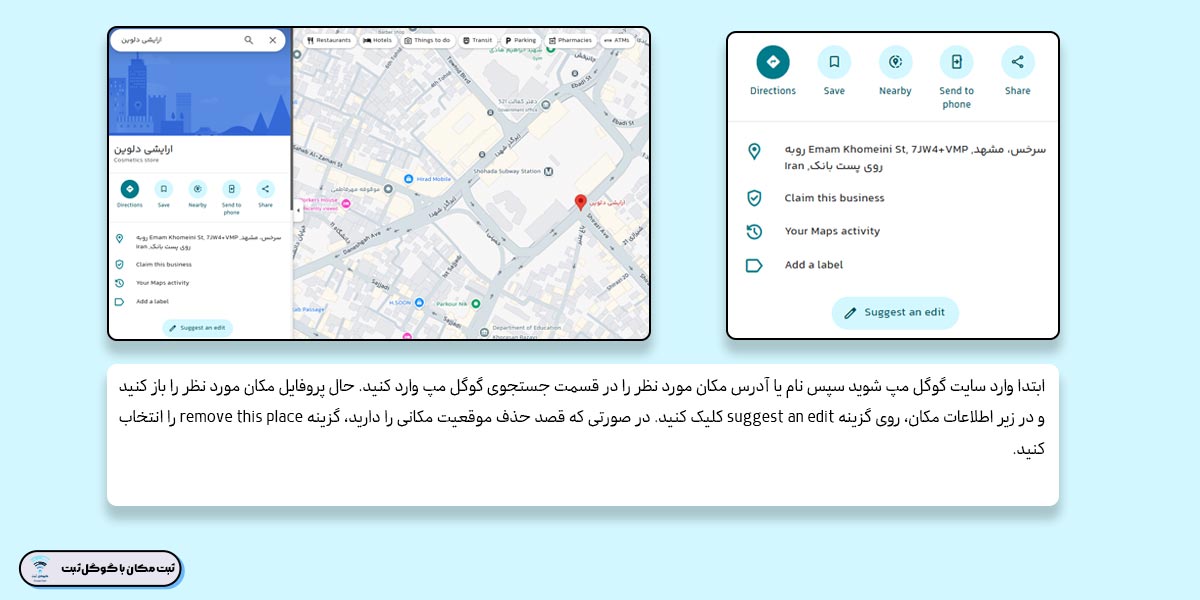Click the Save bookmark icon
The image size is (1200, 600).
834,61
